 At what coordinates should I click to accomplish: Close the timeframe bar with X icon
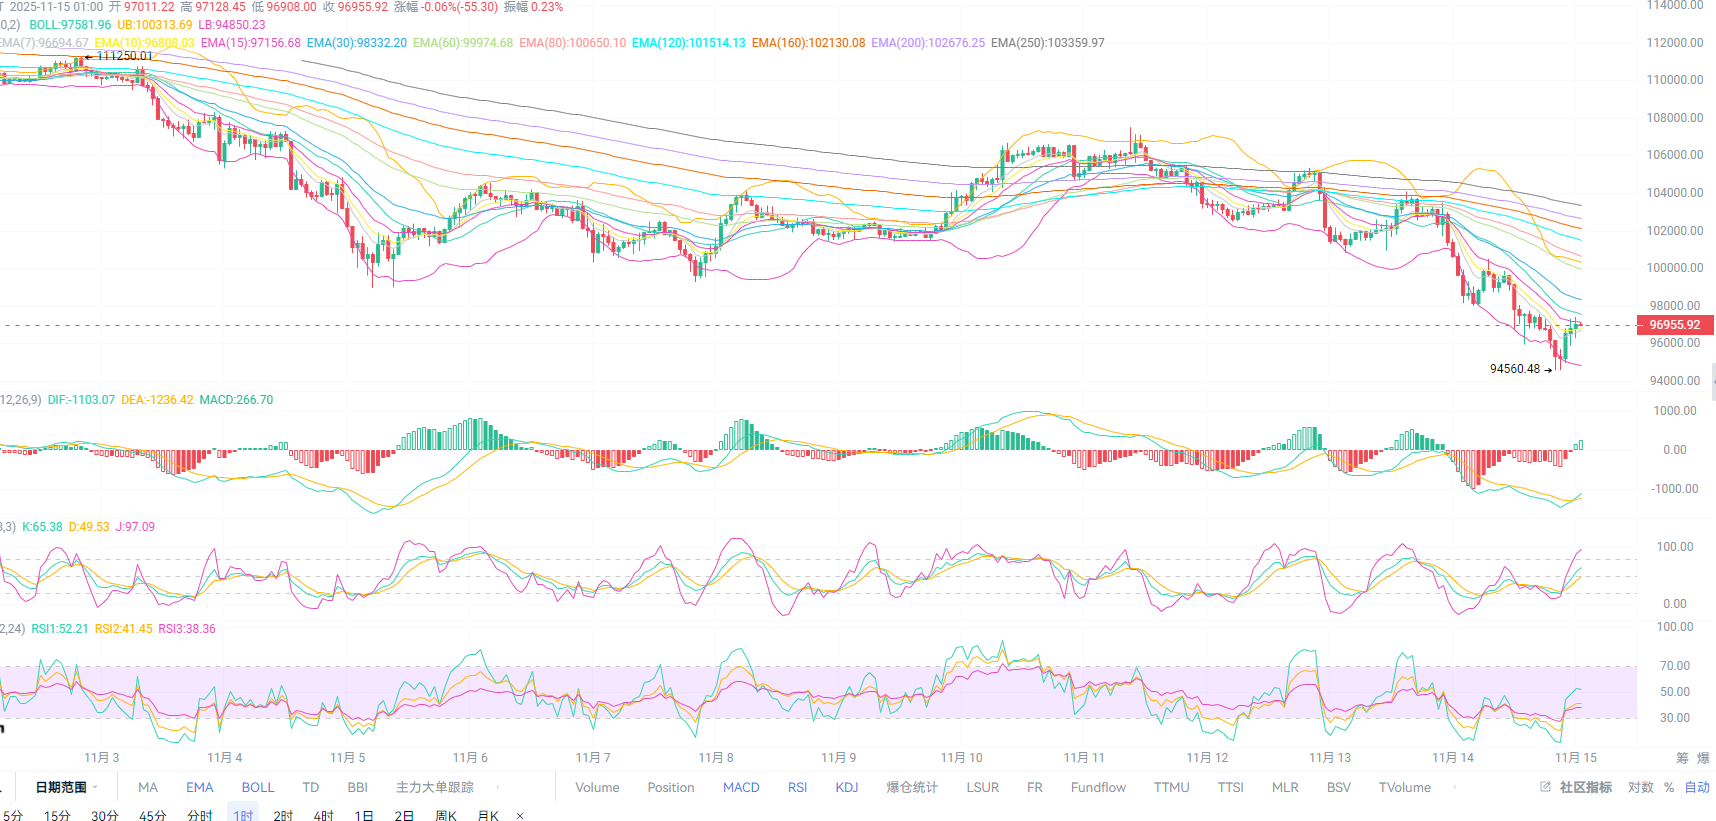click(x=520, y=816)
